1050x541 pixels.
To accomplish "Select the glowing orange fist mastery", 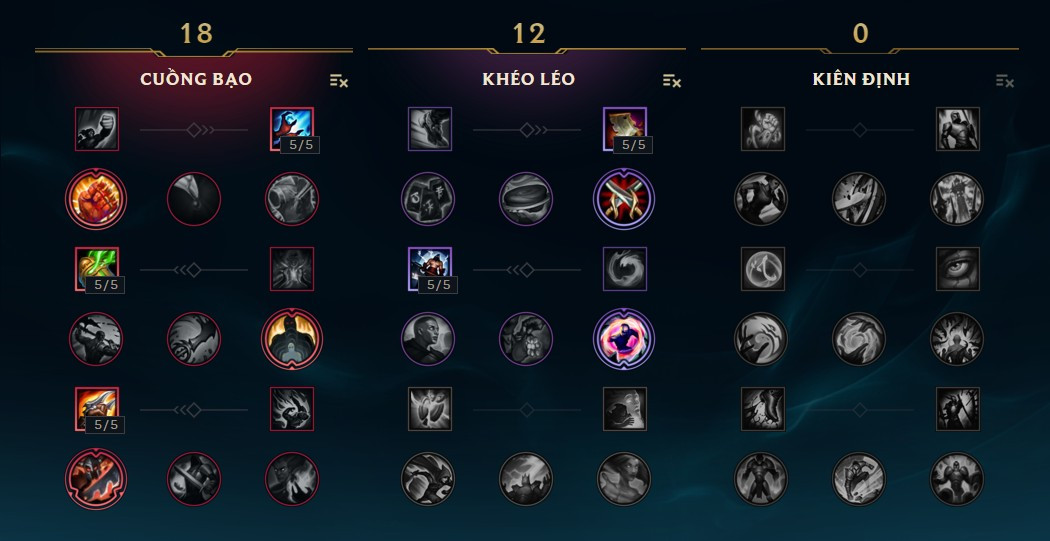I will click(96, 199).
